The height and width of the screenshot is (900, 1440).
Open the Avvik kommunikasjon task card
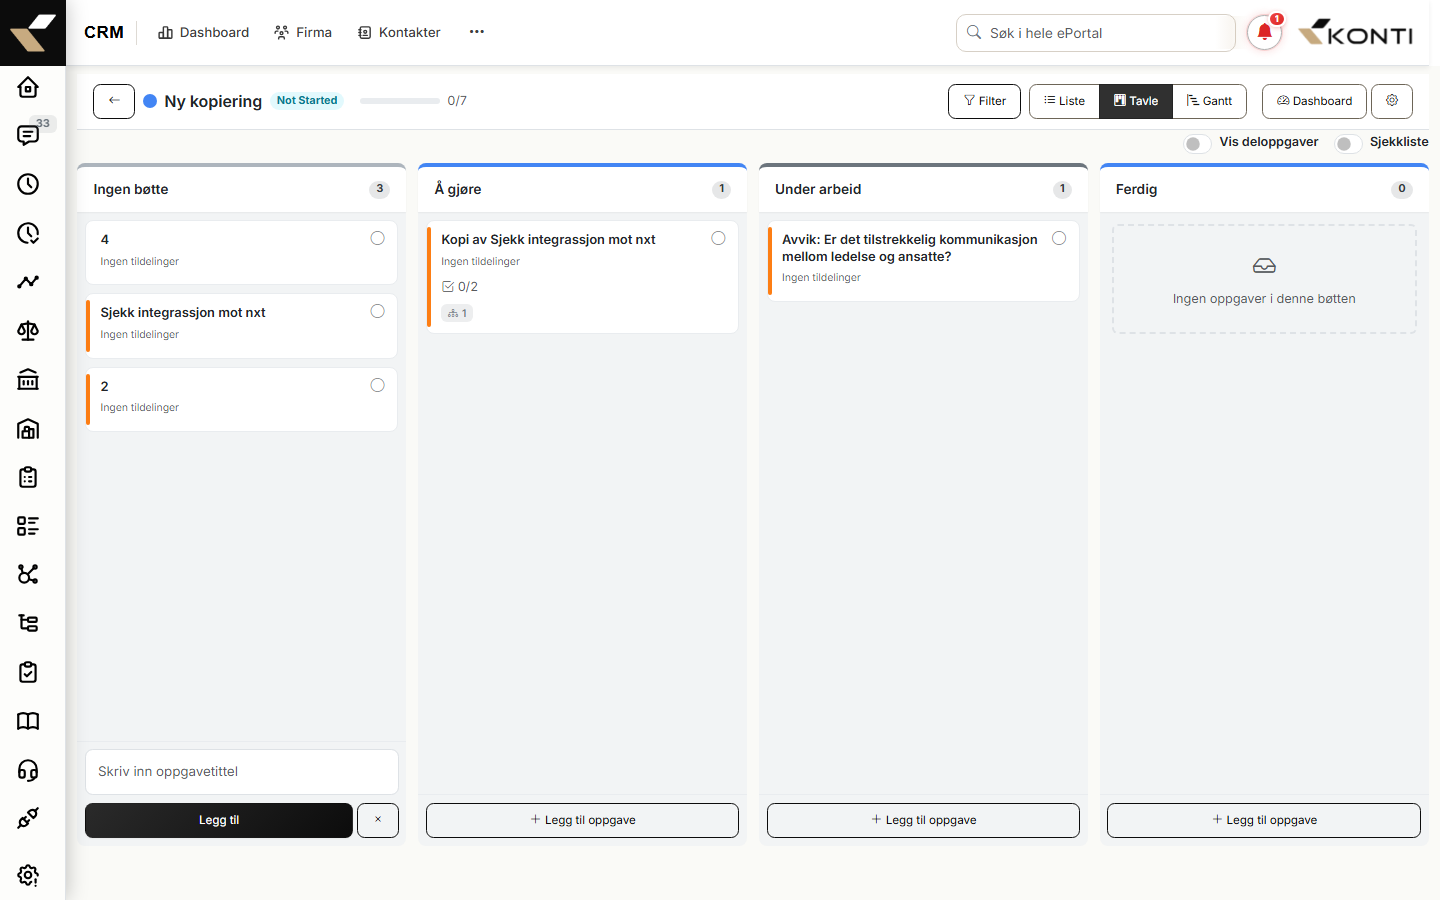pos(923,260)
